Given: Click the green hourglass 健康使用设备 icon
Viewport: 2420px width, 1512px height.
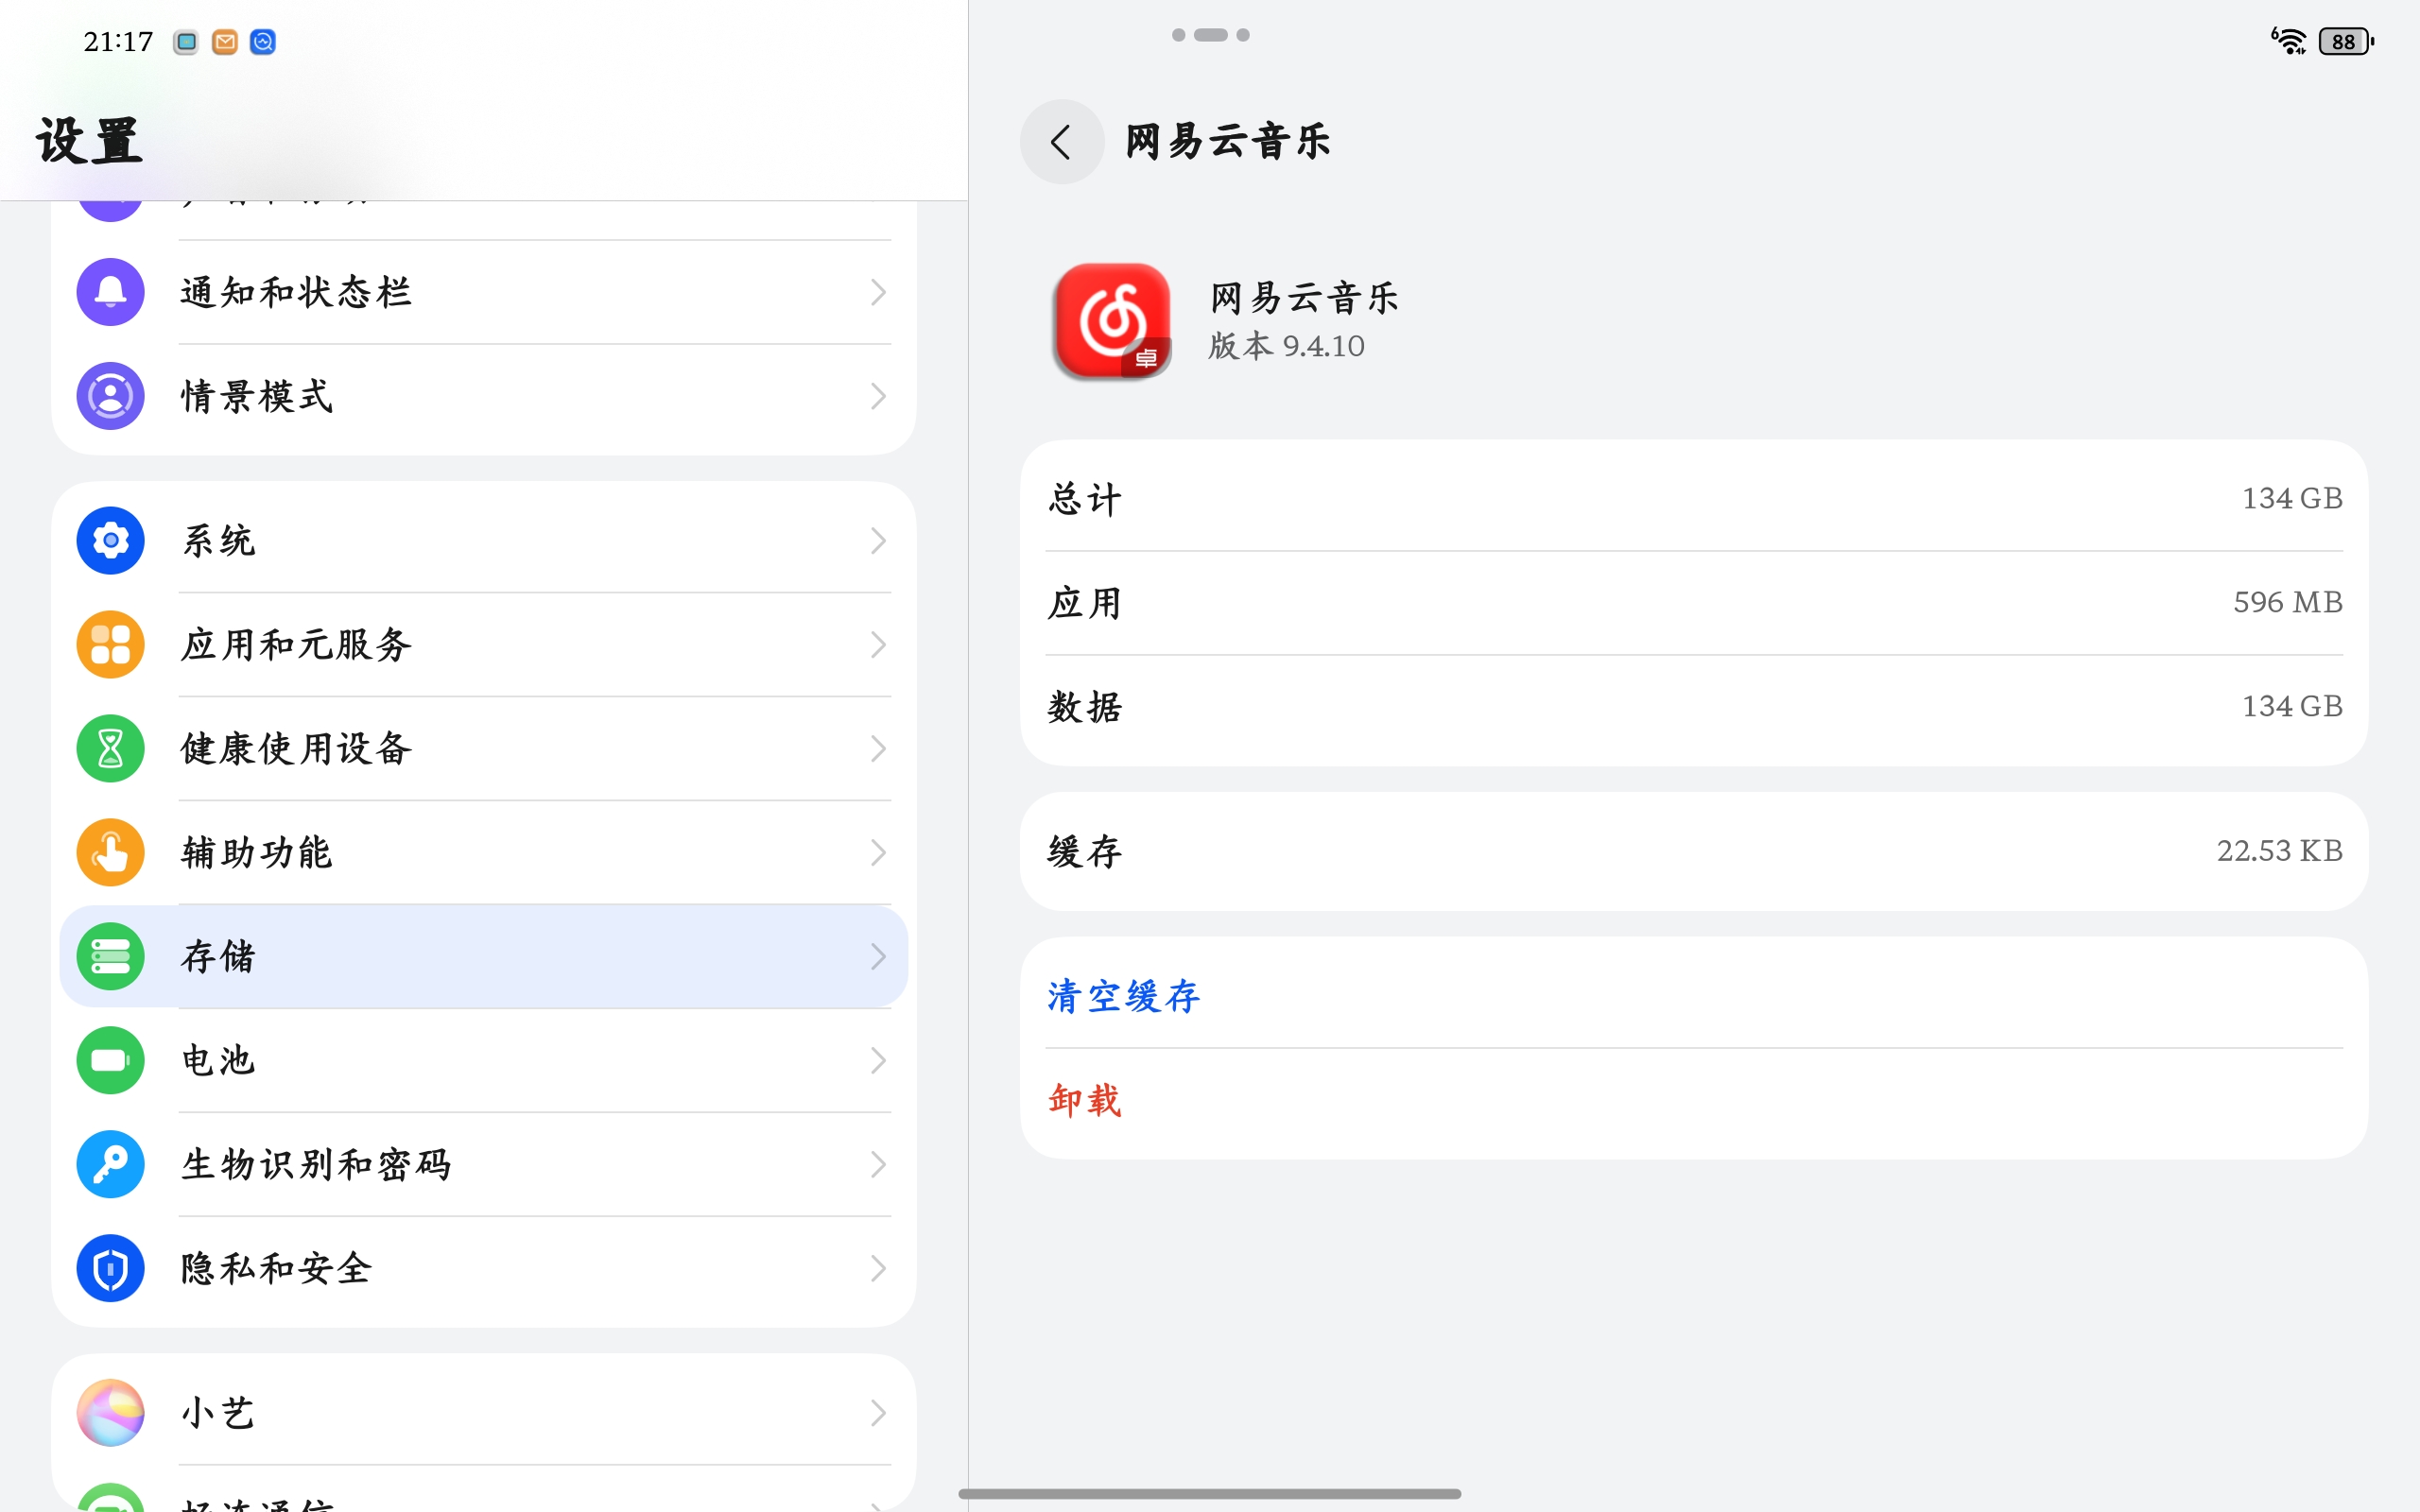Looking at the screenshot, I should pyautogui.click(x=110, y=749).
